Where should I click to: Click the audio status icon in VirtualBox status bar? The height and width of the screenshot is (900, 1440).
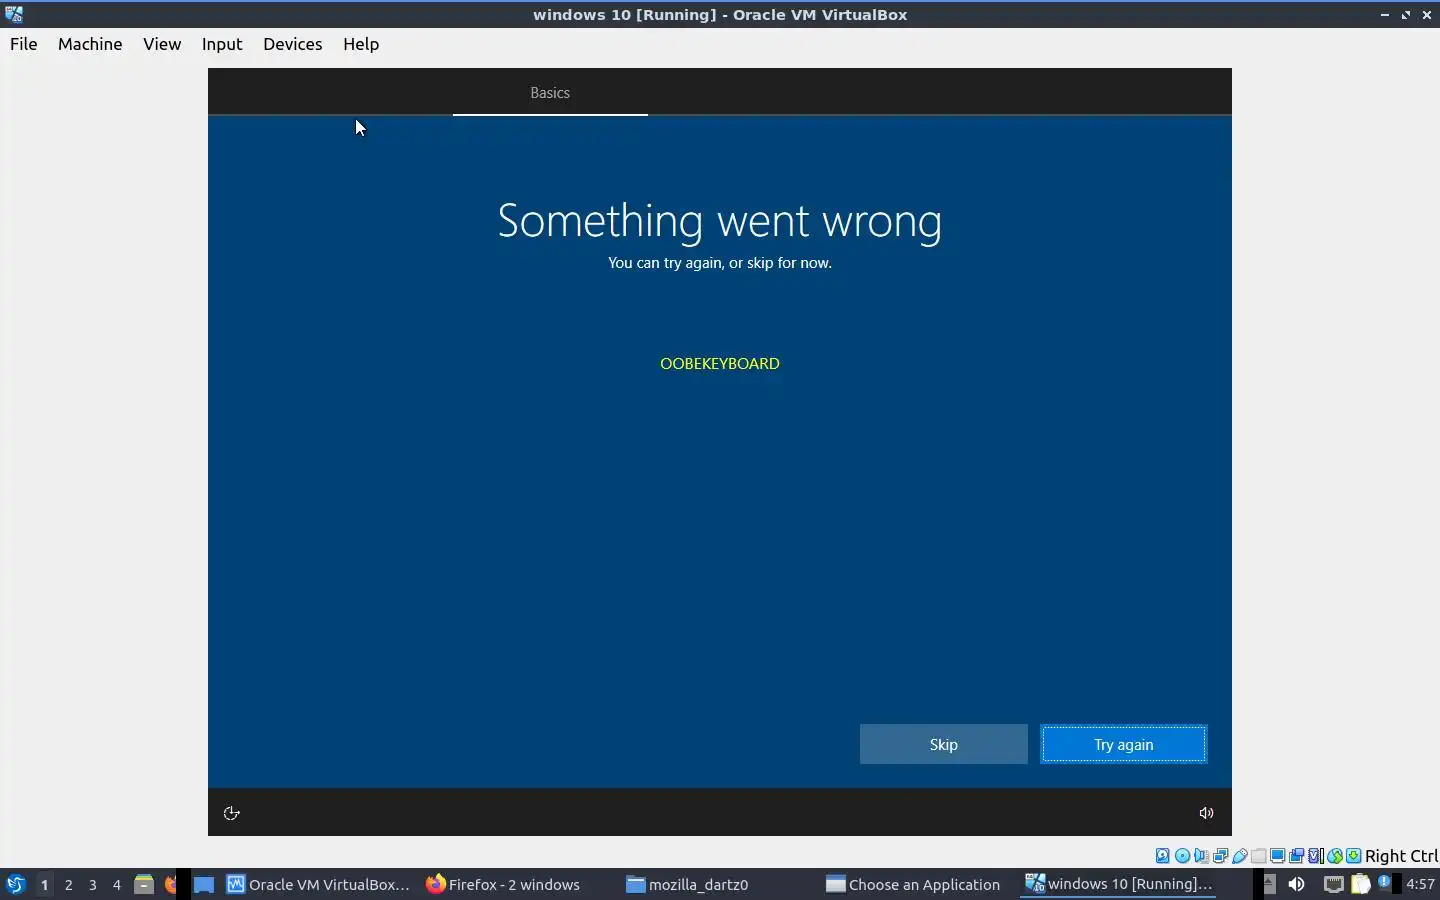click(1201, 855)
